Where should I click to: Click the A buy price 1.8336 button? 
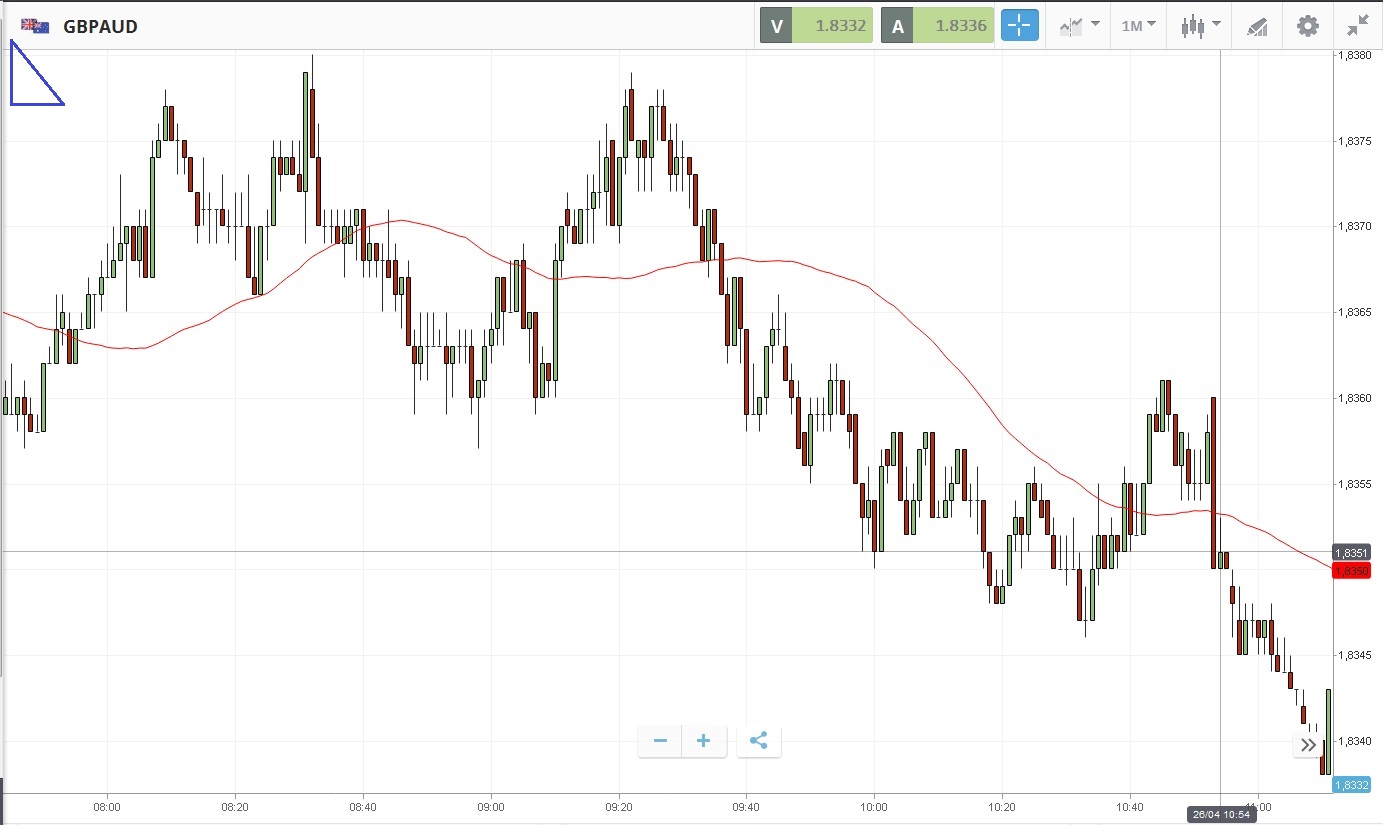[x=937, y=26]
